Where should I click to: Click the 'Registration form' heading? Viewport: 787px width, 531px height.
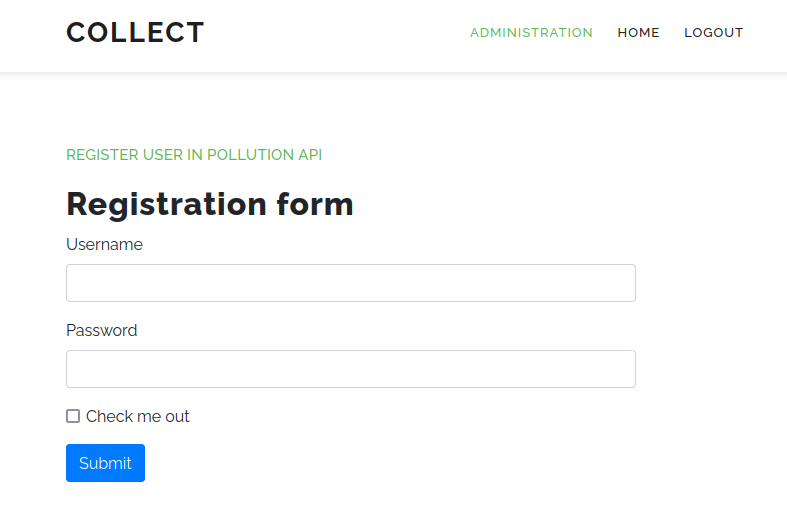[210, 204]
